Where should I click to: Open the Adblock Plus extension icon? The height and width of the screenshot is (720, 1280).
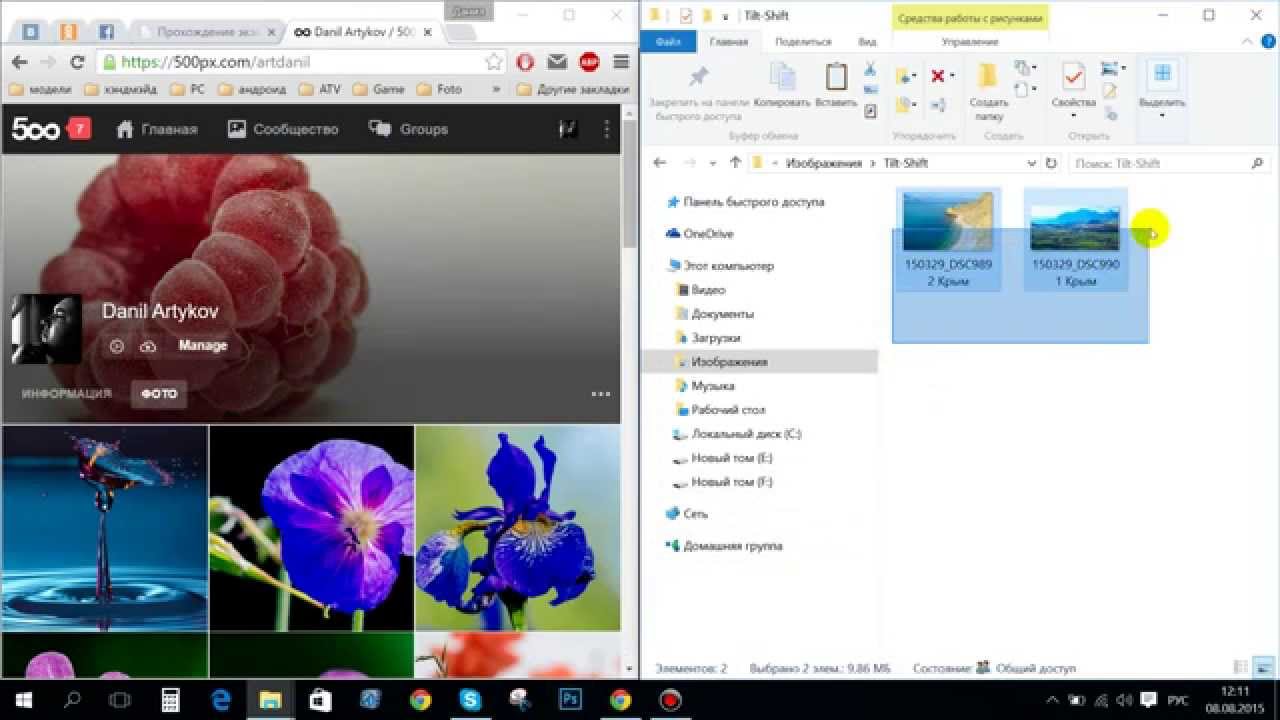click(x=589, y=62)
